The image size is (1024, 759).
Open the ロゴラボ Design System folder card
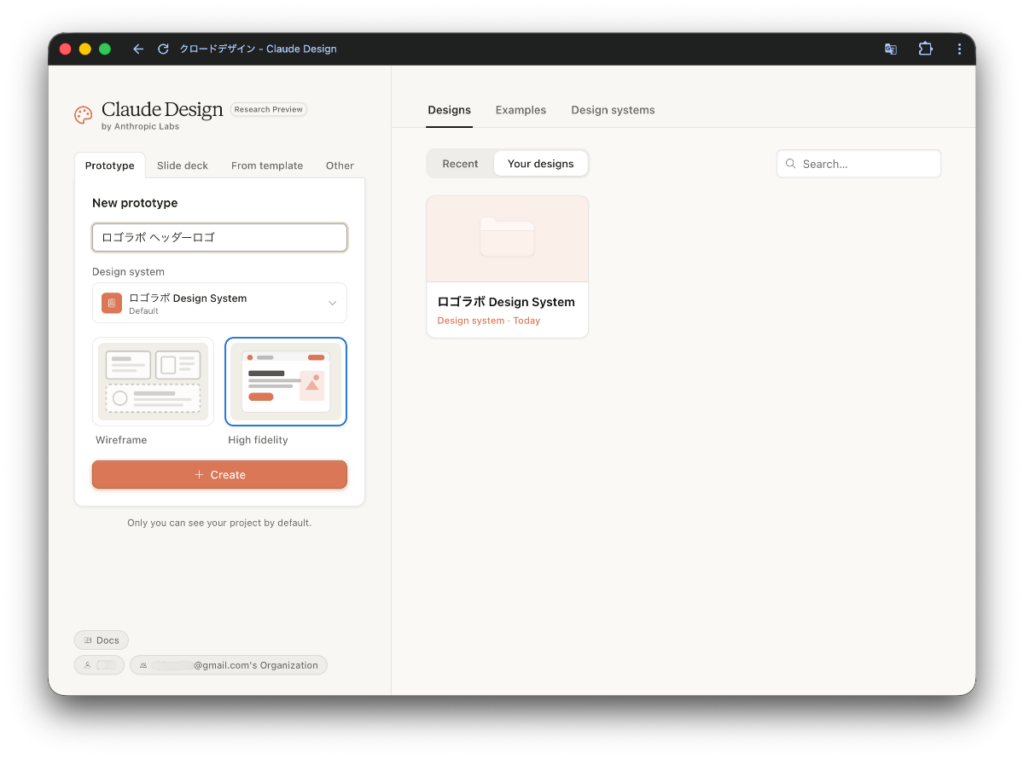click(x=507, y=266)
